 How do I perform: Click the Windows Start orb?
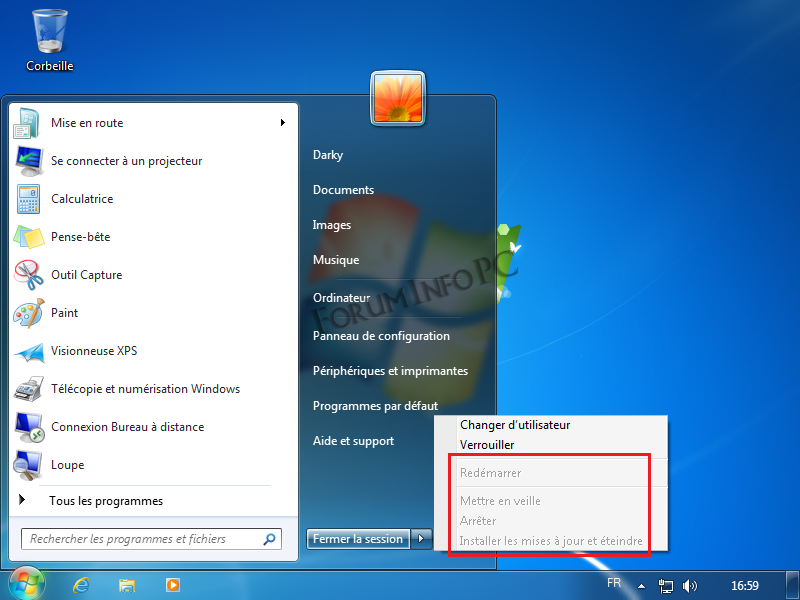pyautogui.click(x=27, y=583)
